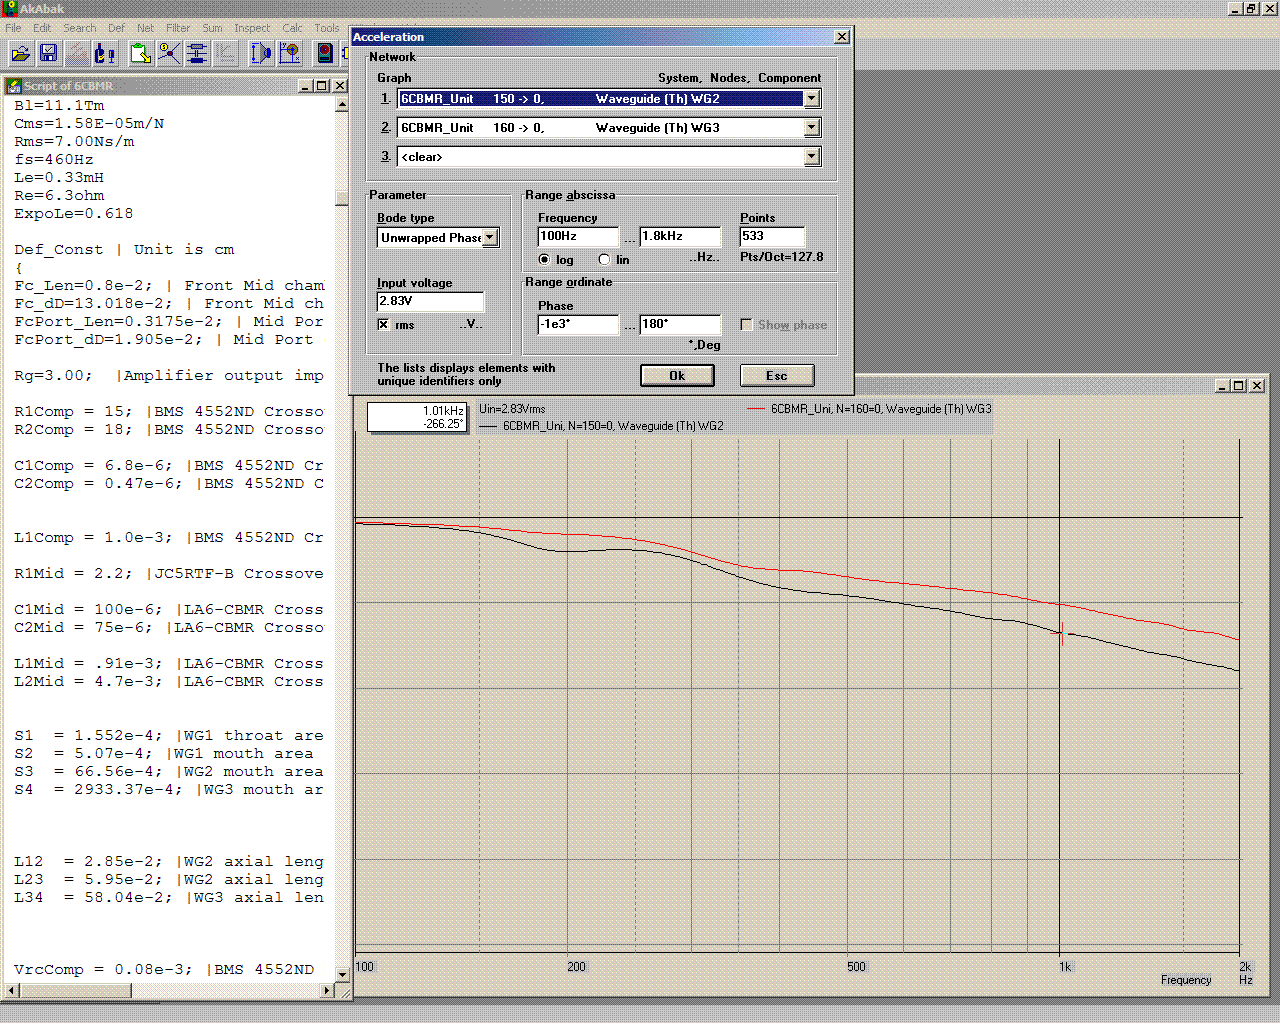Click the greyed-out spectrum plot toolbar icon
Screen dimensions: 1280x1024
[x=76, y=53]
